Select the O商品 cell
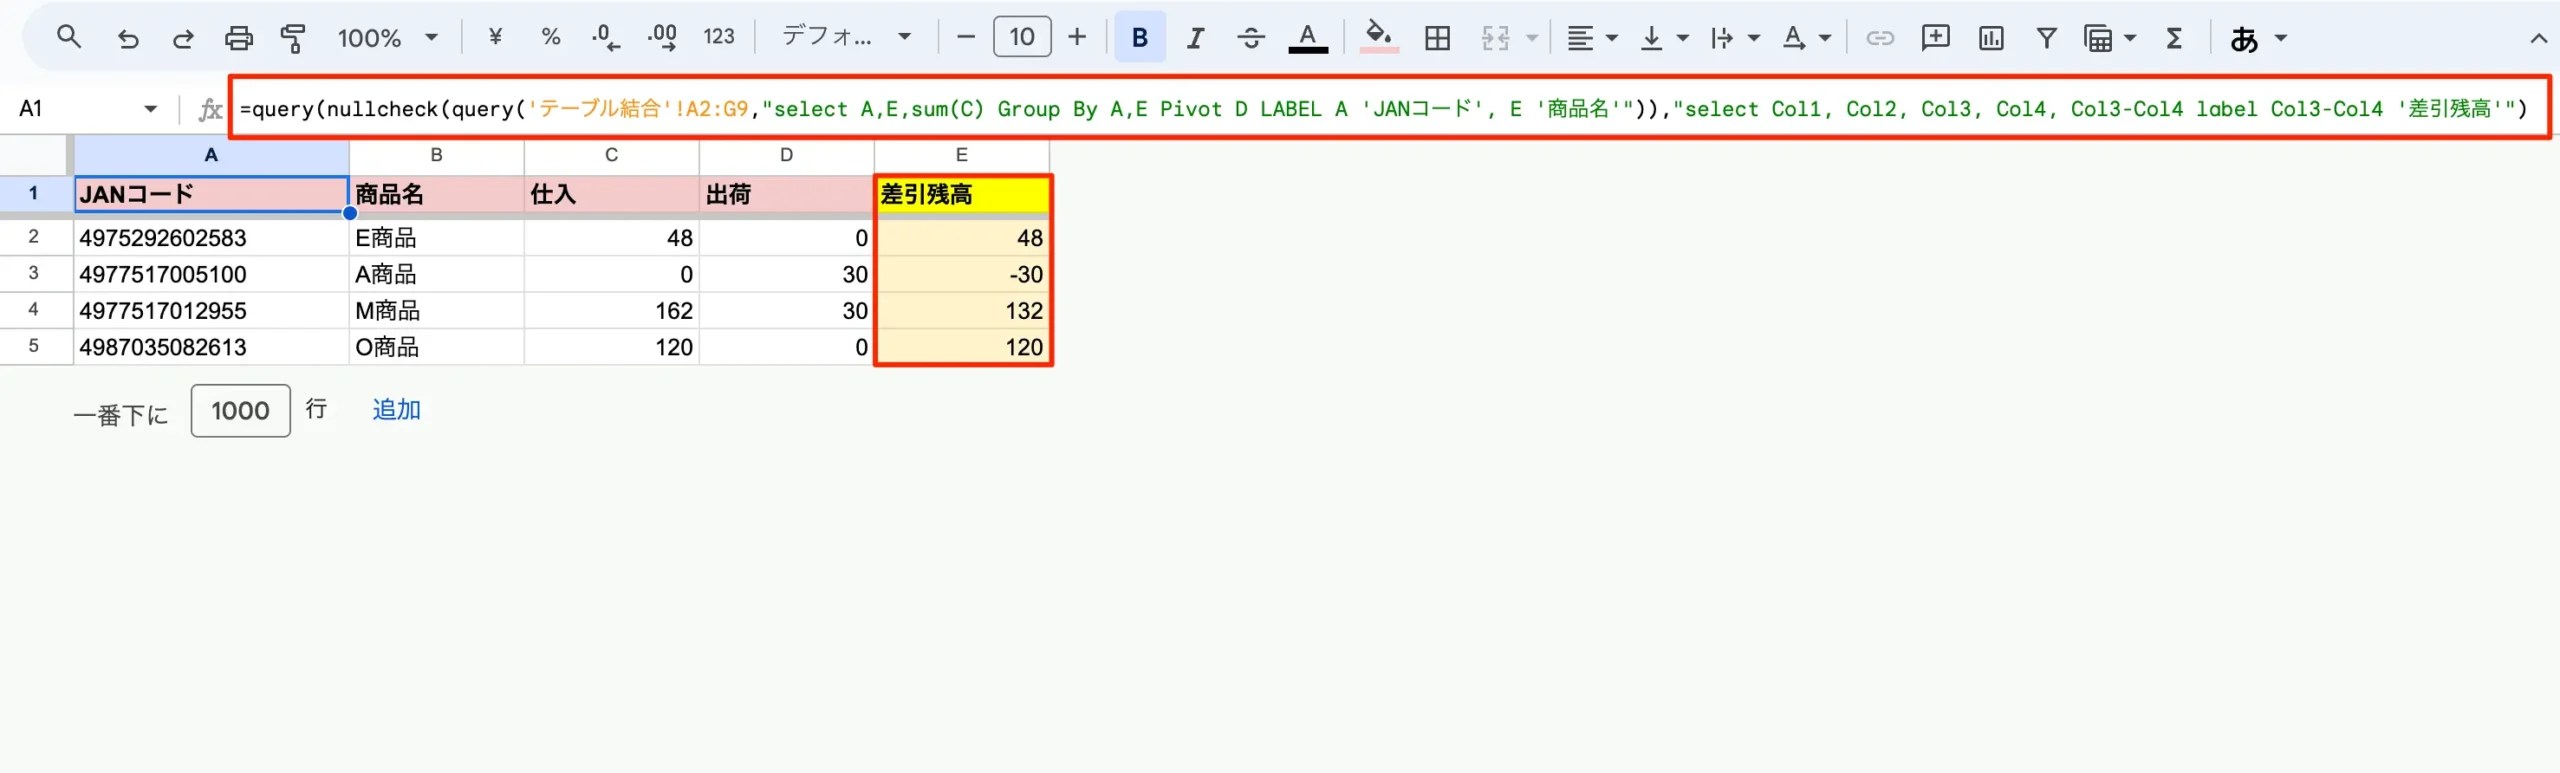2560x773 pixels. pyautogui.click(x=436, y=347)
